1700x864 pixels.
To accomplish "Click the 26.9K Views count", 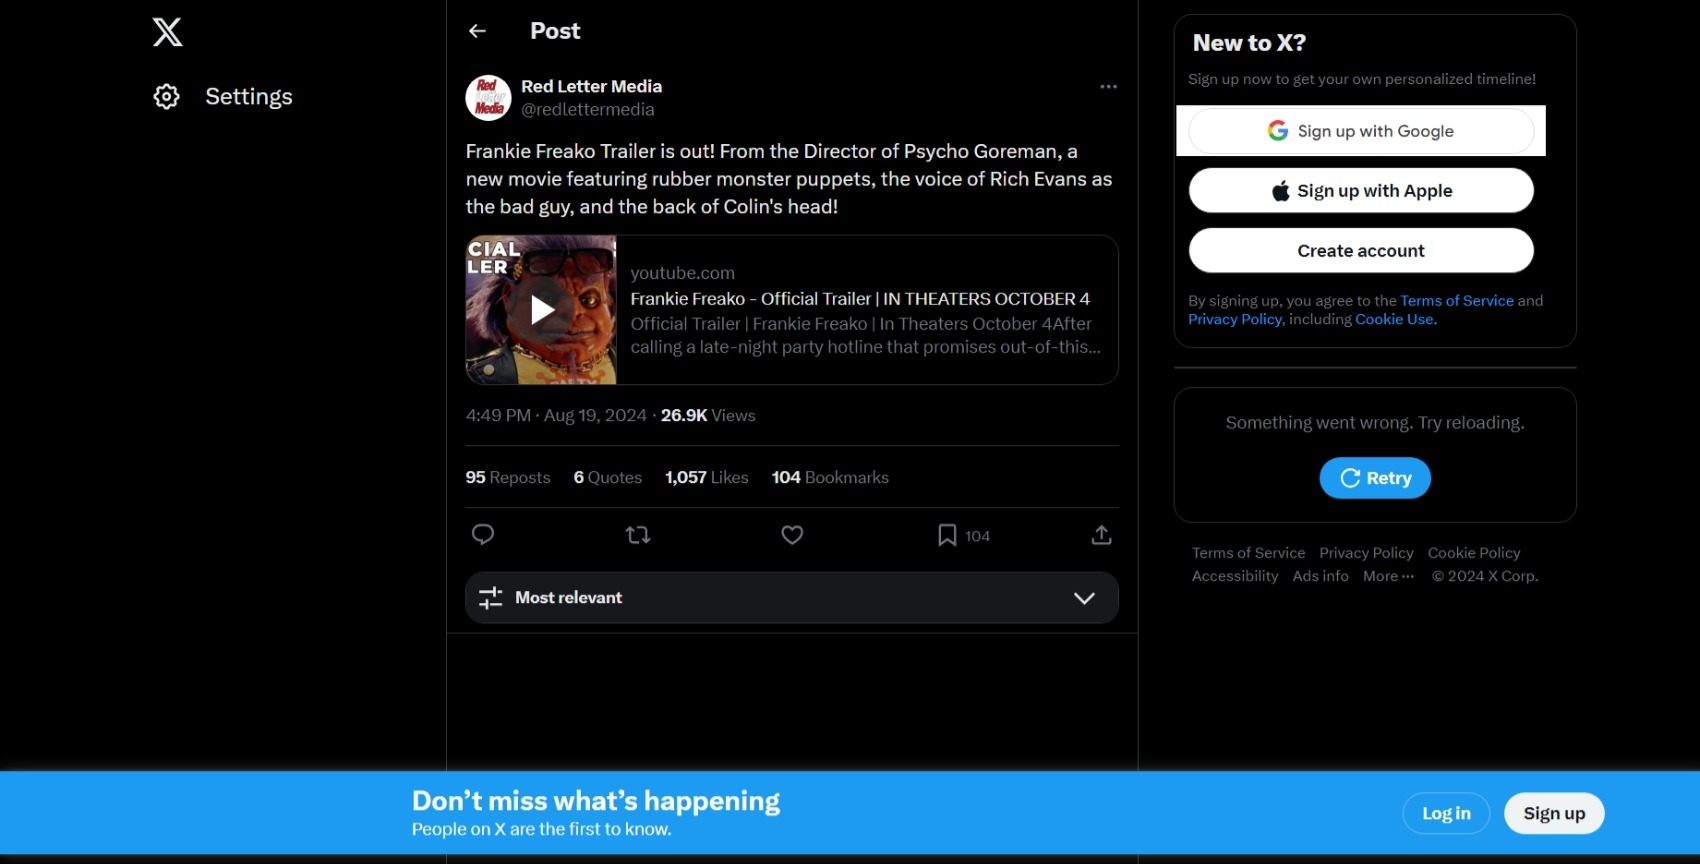I will [708, 416].
